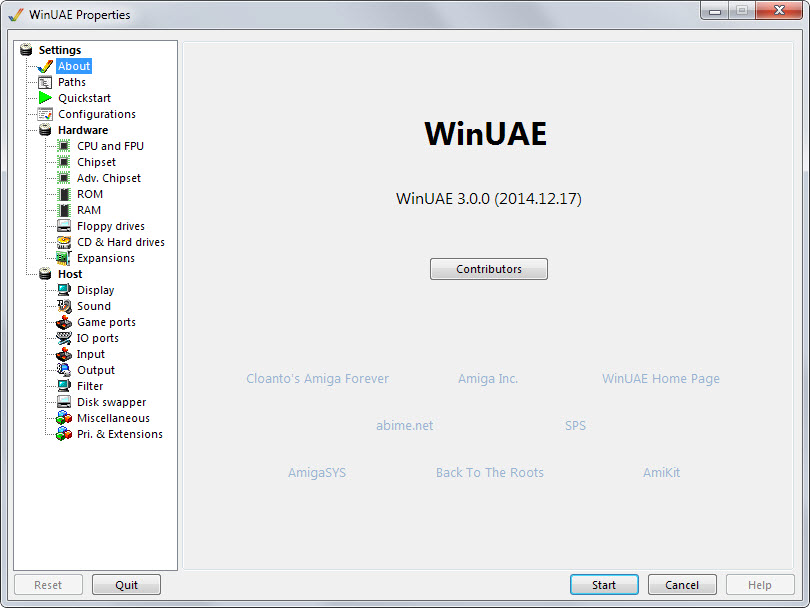This screenshot has width=810, height=608.
Task: Open the Miscellaneous settings label
Action: tap(113, 418)
